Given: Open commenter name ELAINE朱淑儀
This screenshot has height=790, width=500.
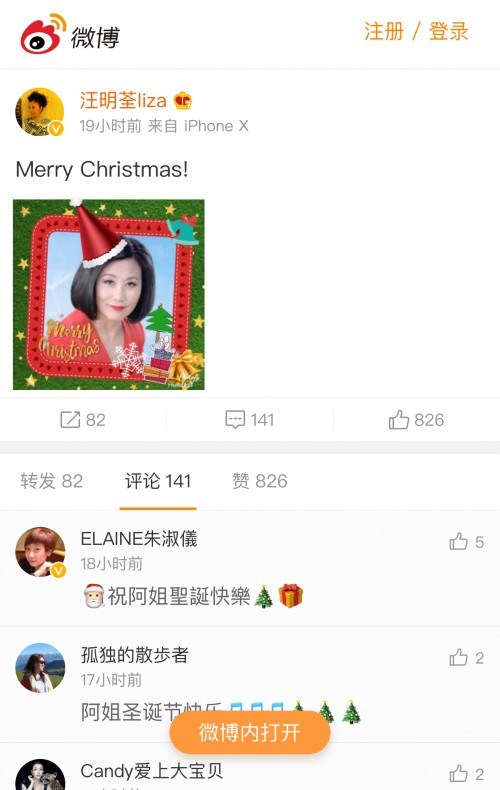Looking at the screenshot, I should pyautogui.click(x=139, y=539).
